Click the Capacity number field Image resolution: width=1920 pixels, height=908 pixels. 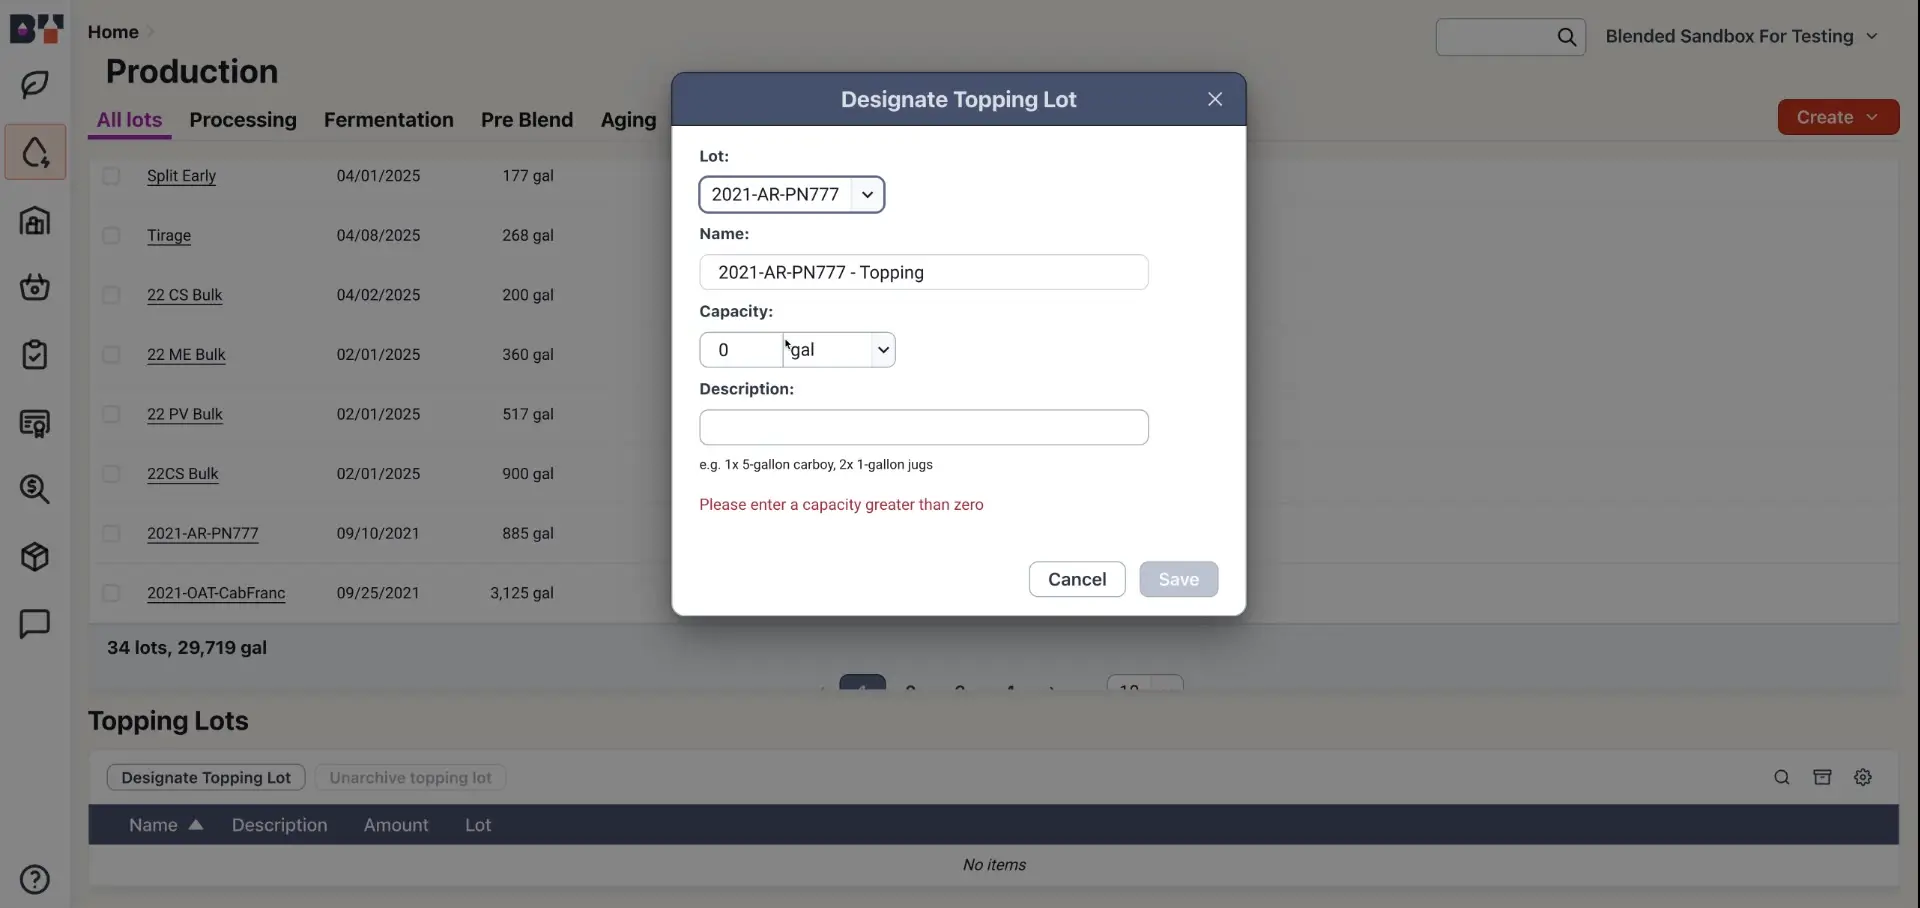point(741,350)
